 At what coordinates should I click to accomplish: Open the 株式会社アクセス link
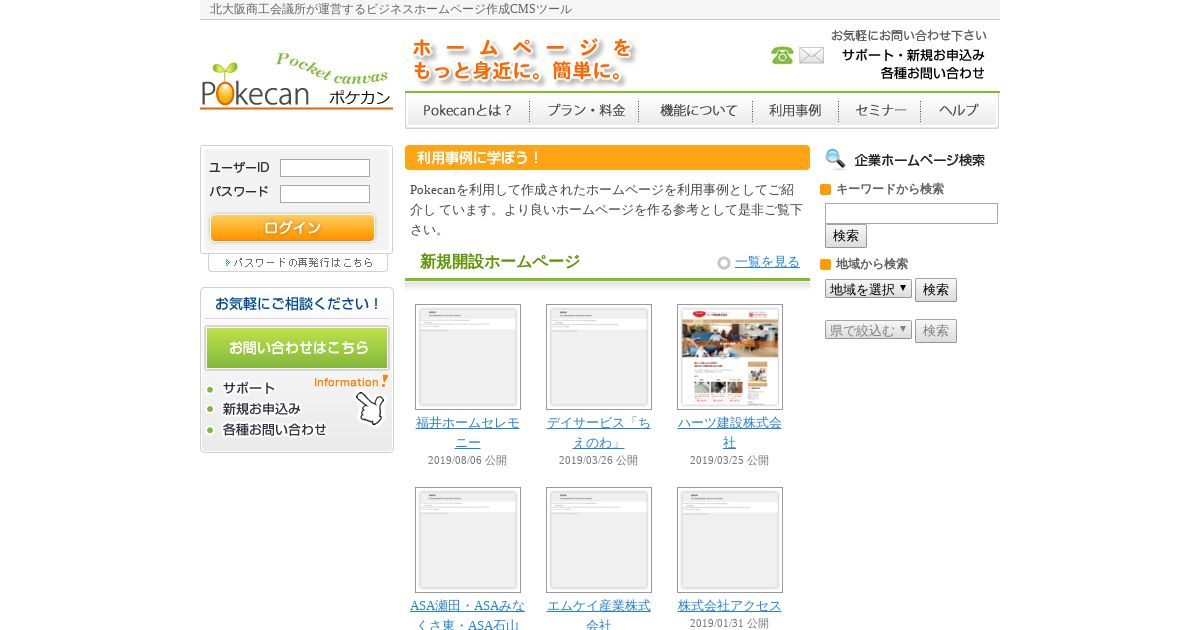click(730, 605)
